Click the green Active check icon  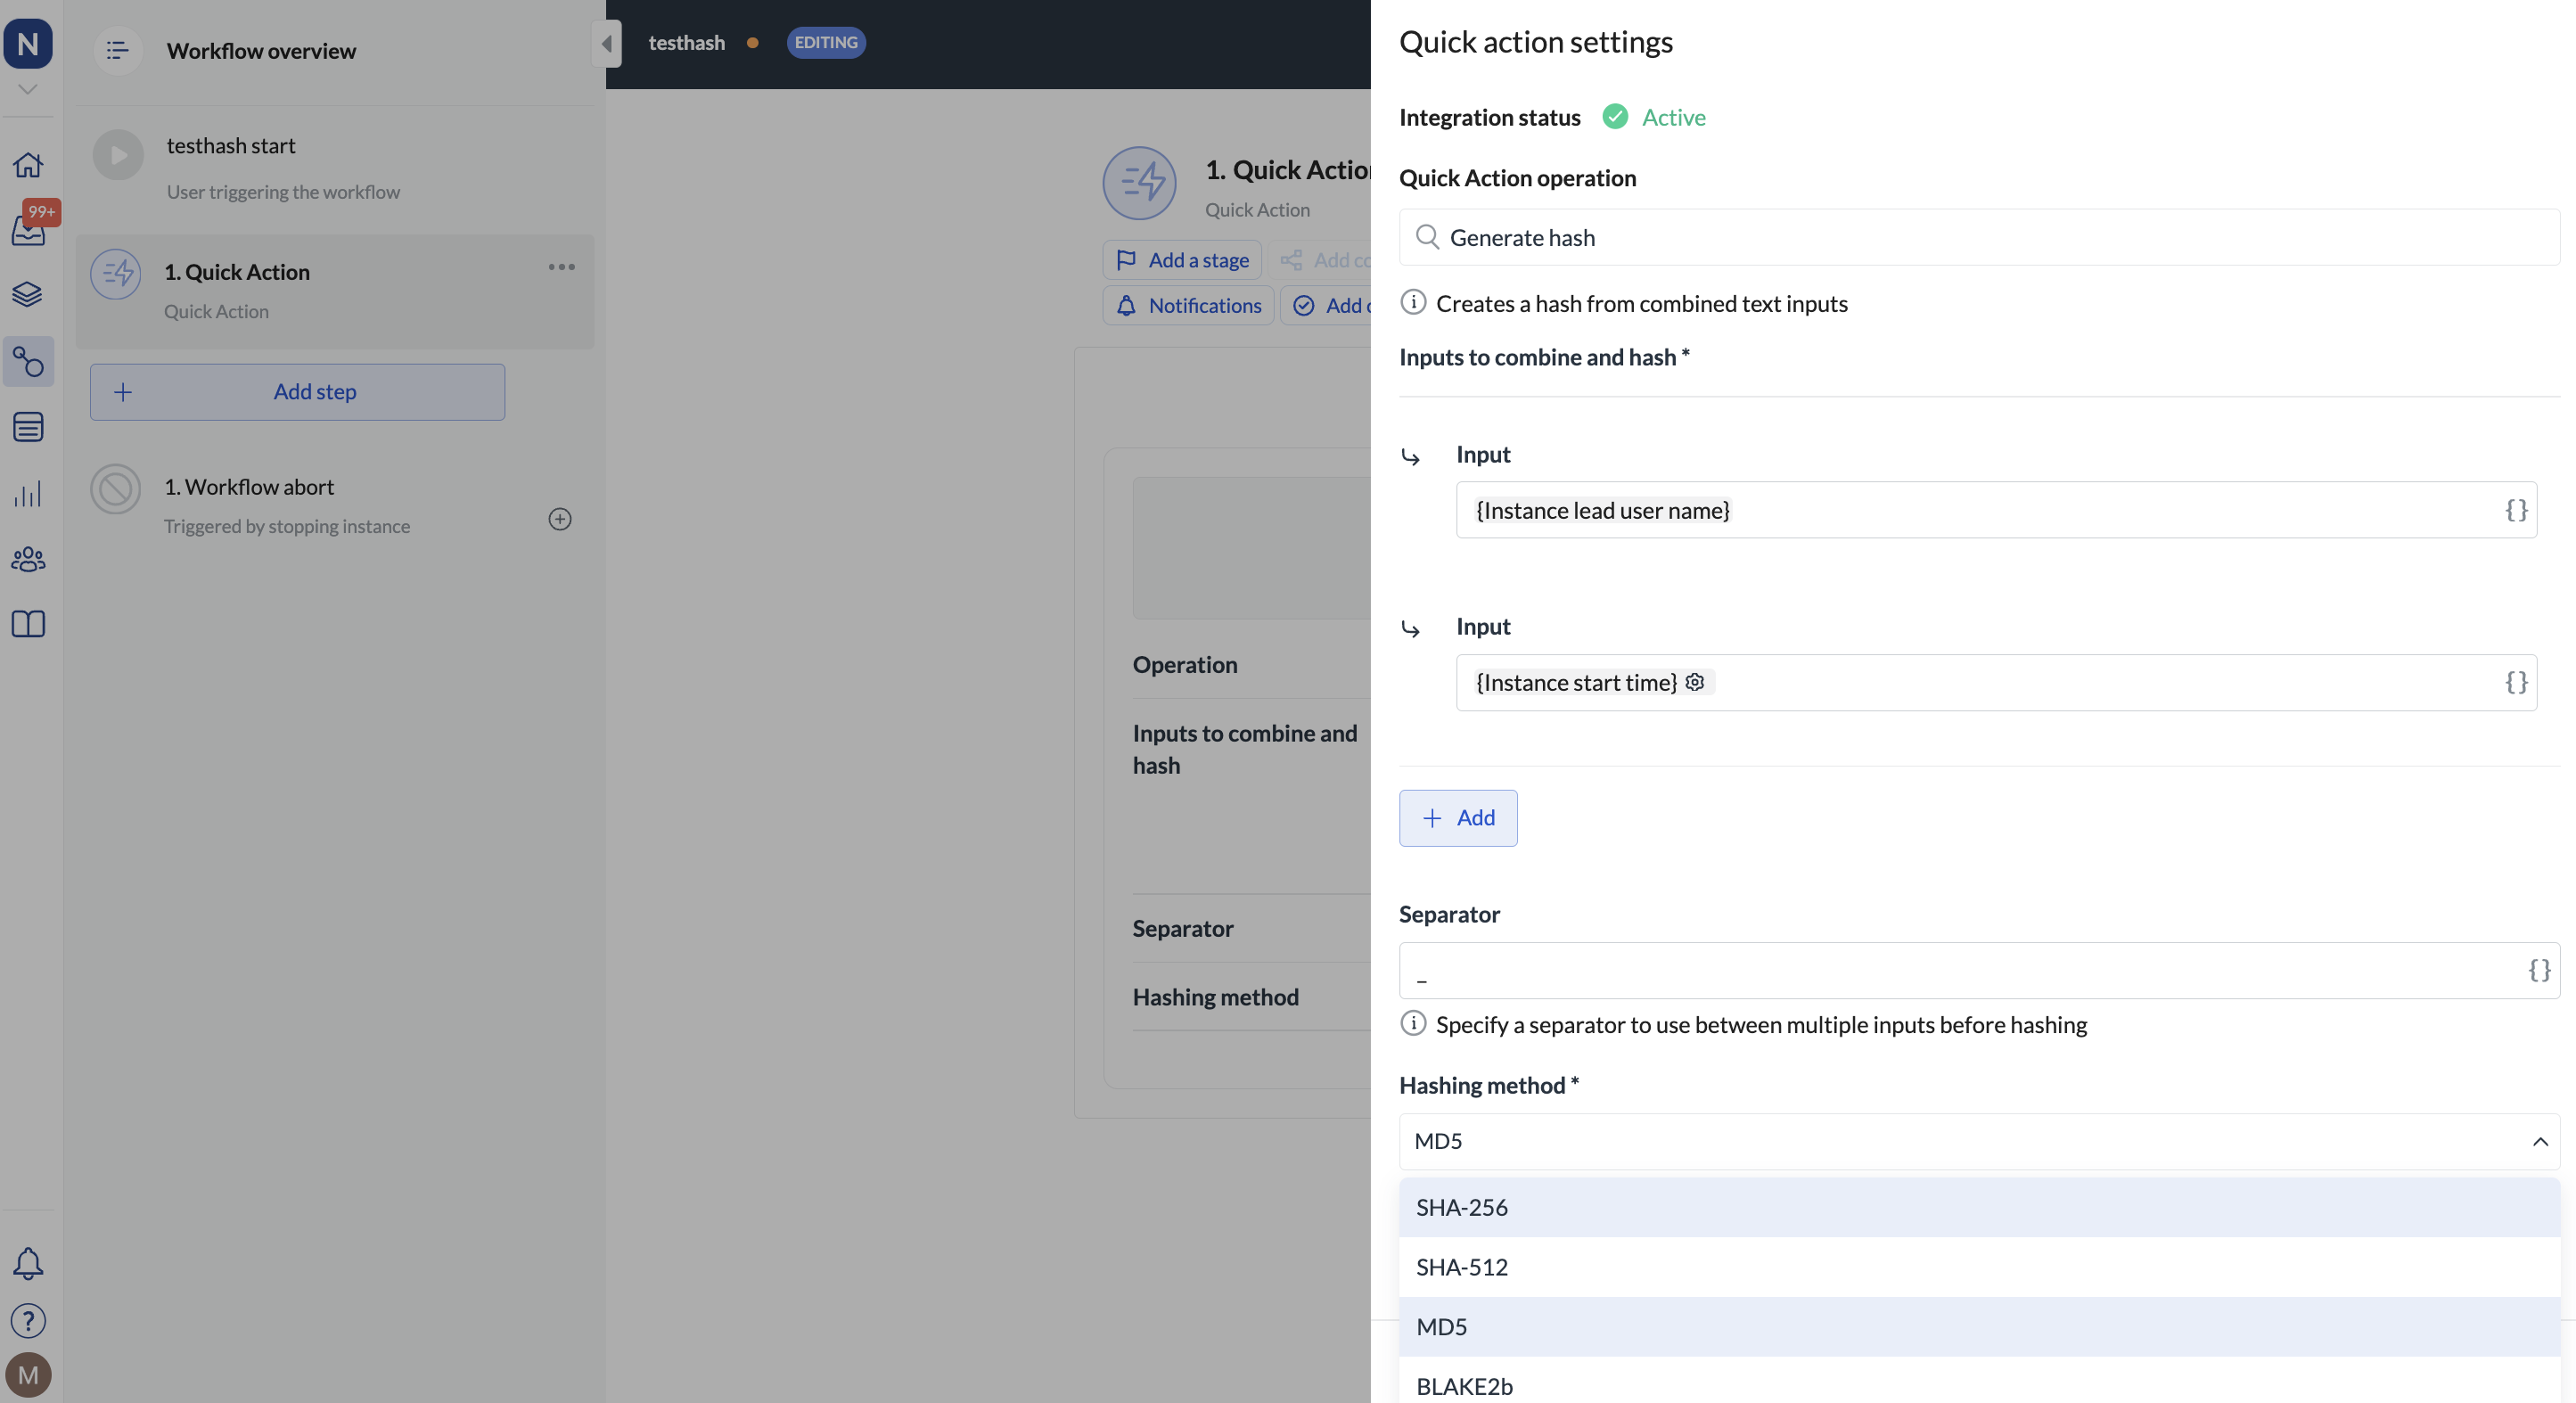tap(1615, 116)
